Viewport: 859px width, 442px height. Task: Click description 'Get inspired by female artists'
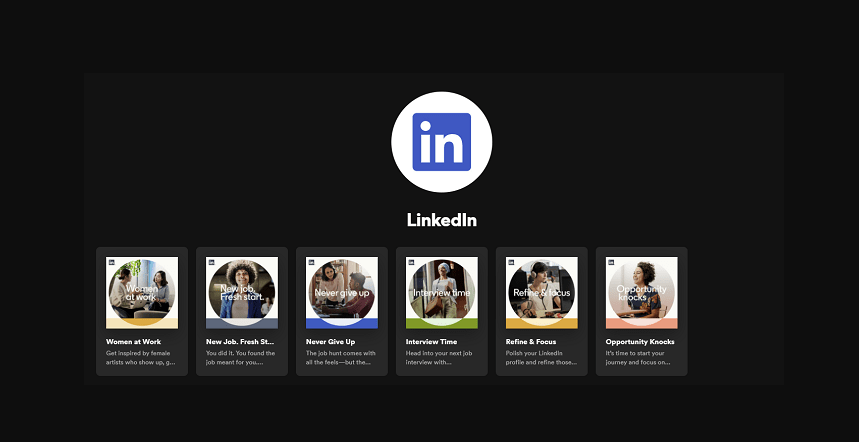(x=141, y=358)
